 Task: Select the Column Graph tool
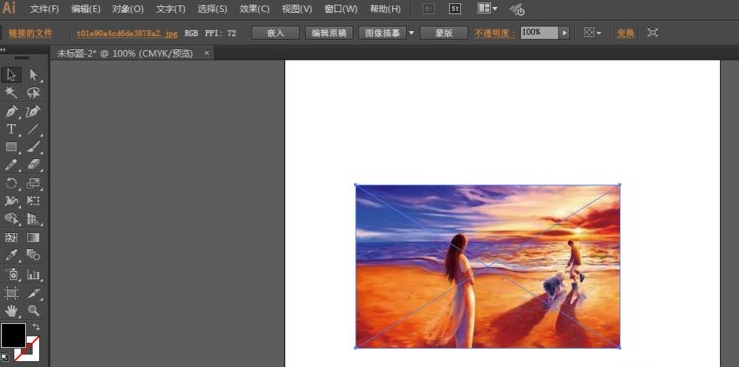(x=33, y=275)
